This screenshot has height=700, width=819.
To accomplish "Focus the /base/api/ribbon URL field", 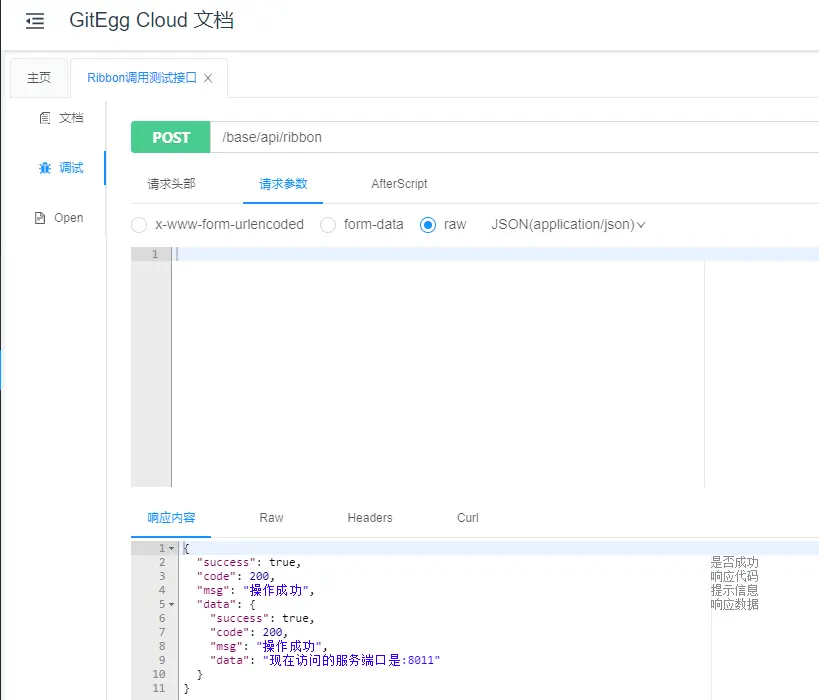I will pos(514,137).
